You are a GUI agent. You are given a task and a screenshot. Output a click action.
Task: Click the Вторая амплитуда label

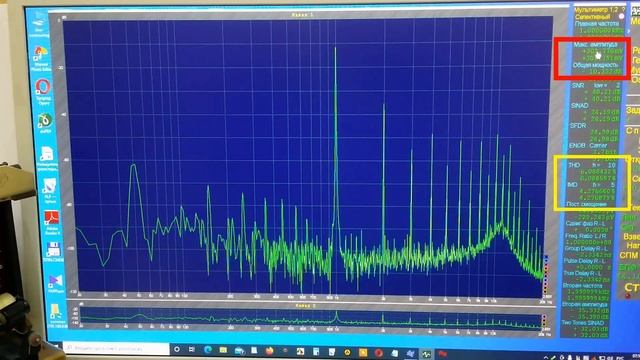click(x=585, y=304)
